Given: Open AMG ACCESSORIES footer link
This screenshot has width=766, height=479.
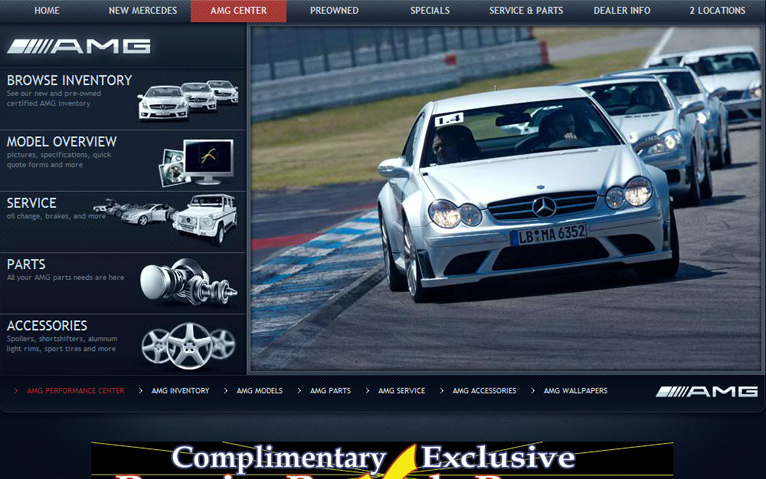Looking at the screenshot, I should (x=484, y=391).
